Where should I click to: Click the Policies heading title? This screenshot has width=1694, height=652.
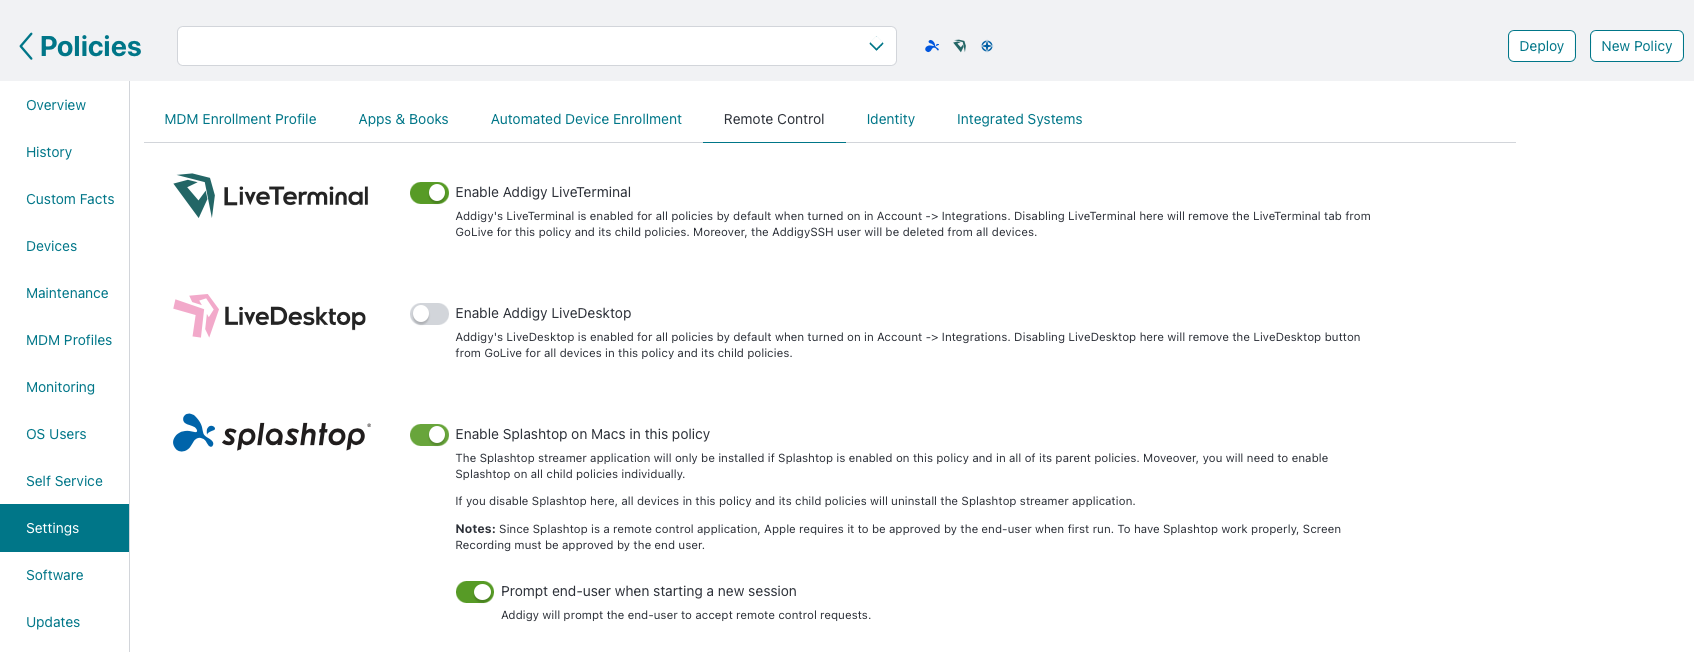(91, 46)
